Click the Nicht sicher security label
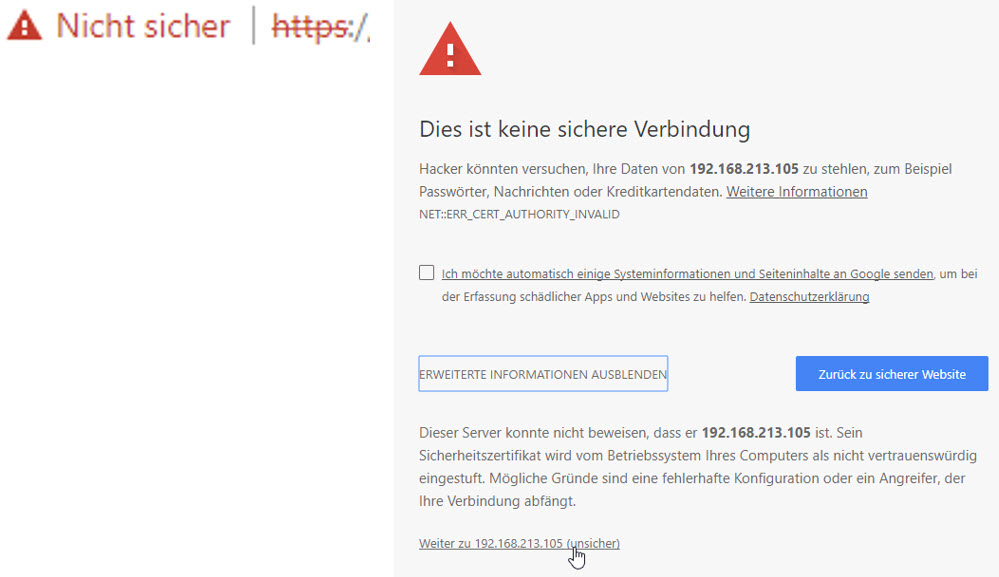This screenshot has width=999, height=577. [143, 26]
